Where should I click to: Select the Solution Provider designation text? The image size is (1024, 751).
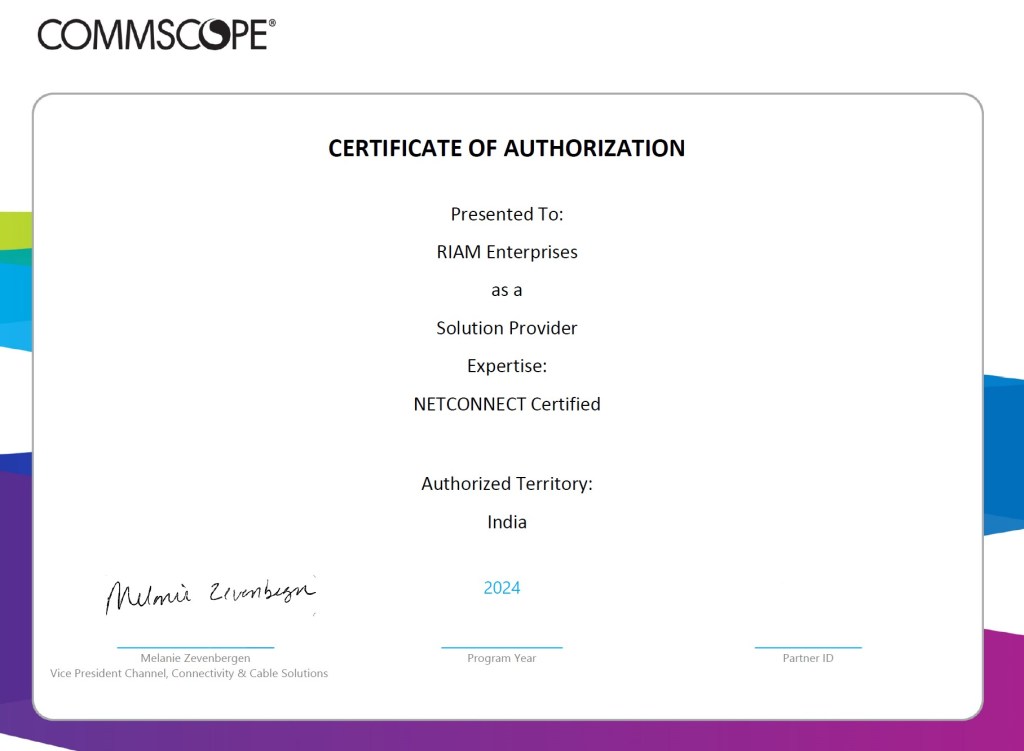506,327
